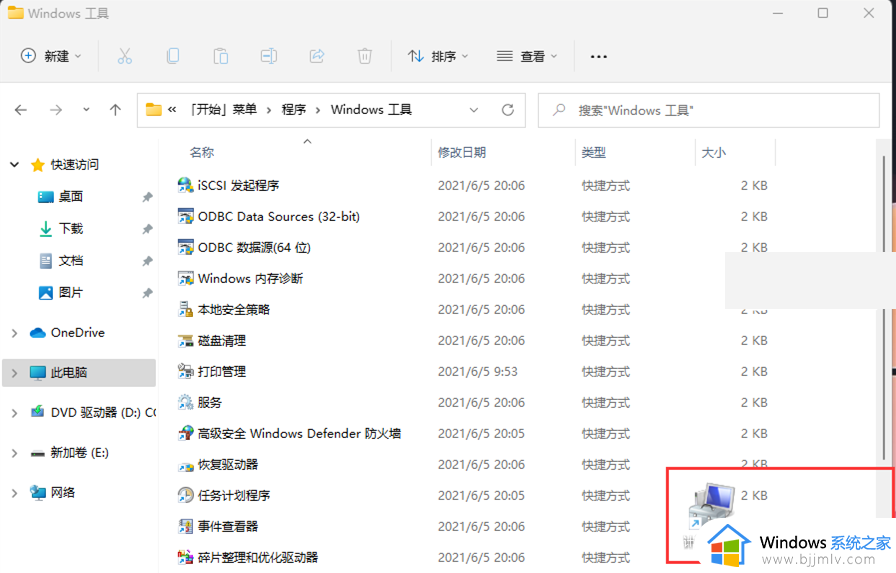Screen dimensions: 896x573
Task: Select the Windows 内存诊断 icon
Action: [x=185, y=278]
